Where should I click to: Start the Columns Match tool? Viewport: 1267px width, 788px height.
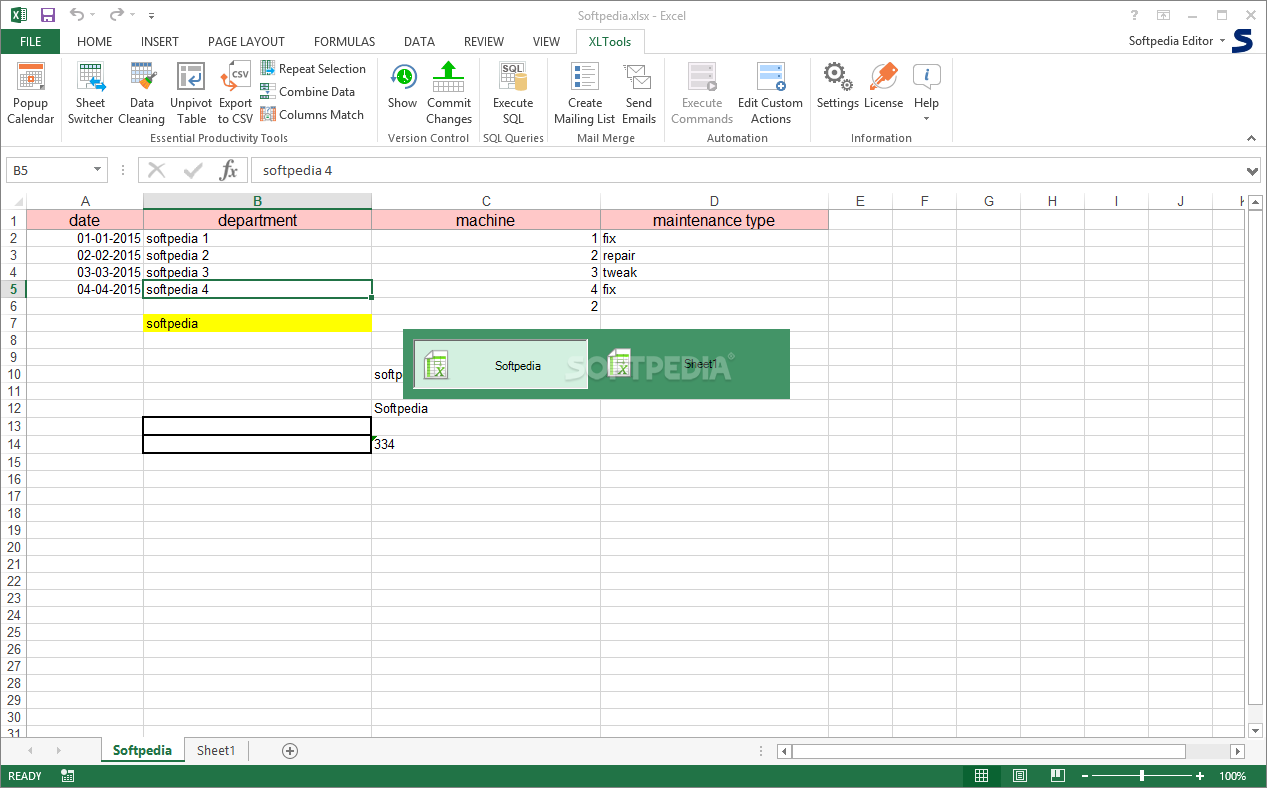pos(312,115)
